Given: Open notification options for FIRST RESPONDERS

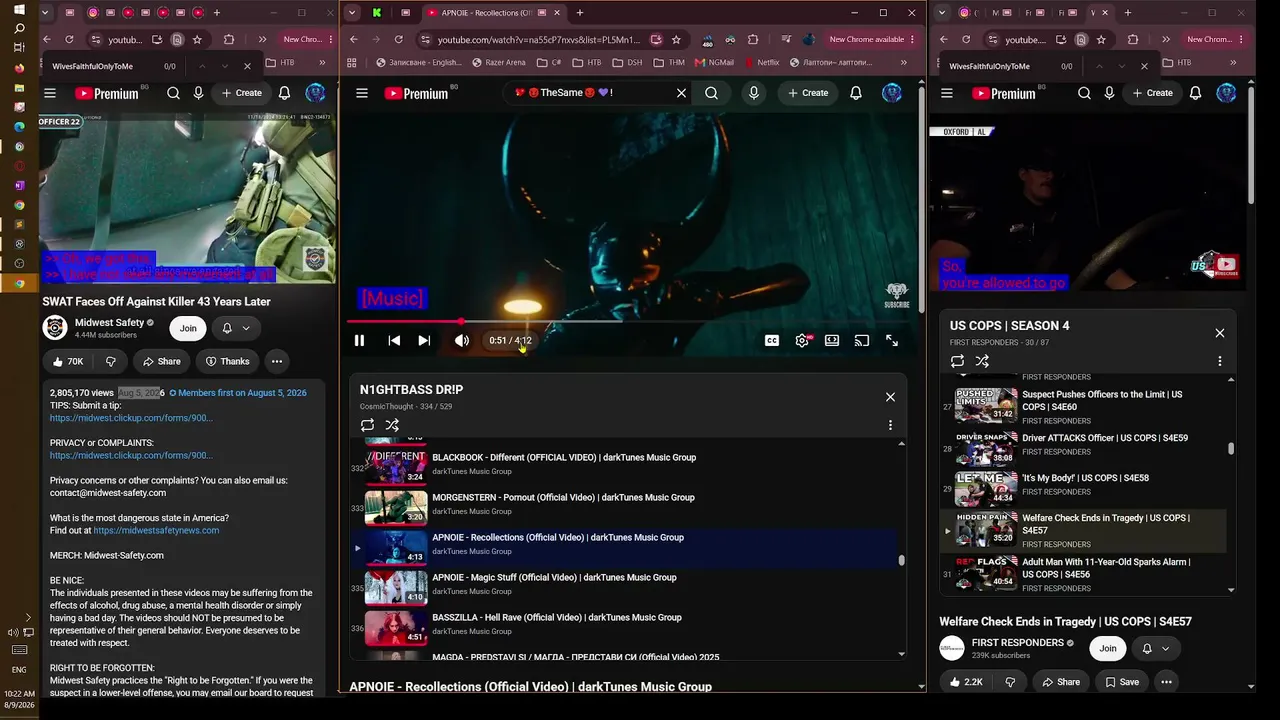Looking at the screenshot, I should 1156,648.
